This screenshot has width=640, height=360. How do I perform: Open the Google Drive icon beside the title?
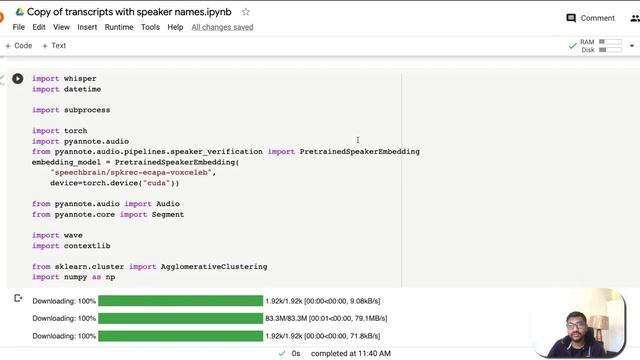20,12
